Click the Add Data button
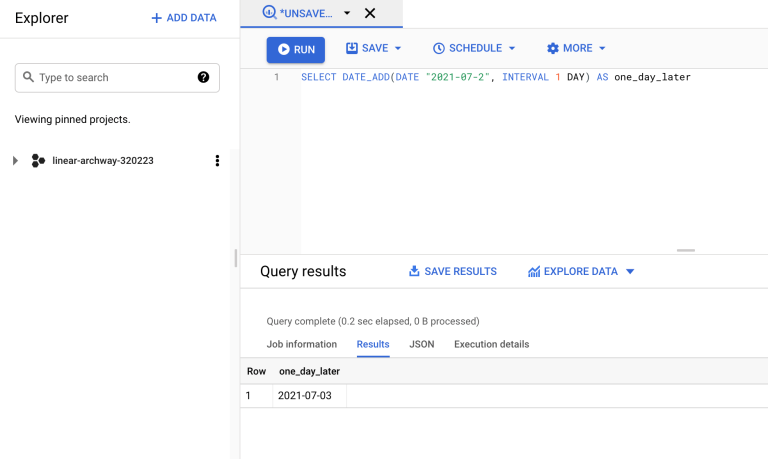The height and width of the screenshot is (459, 768). 183,18
